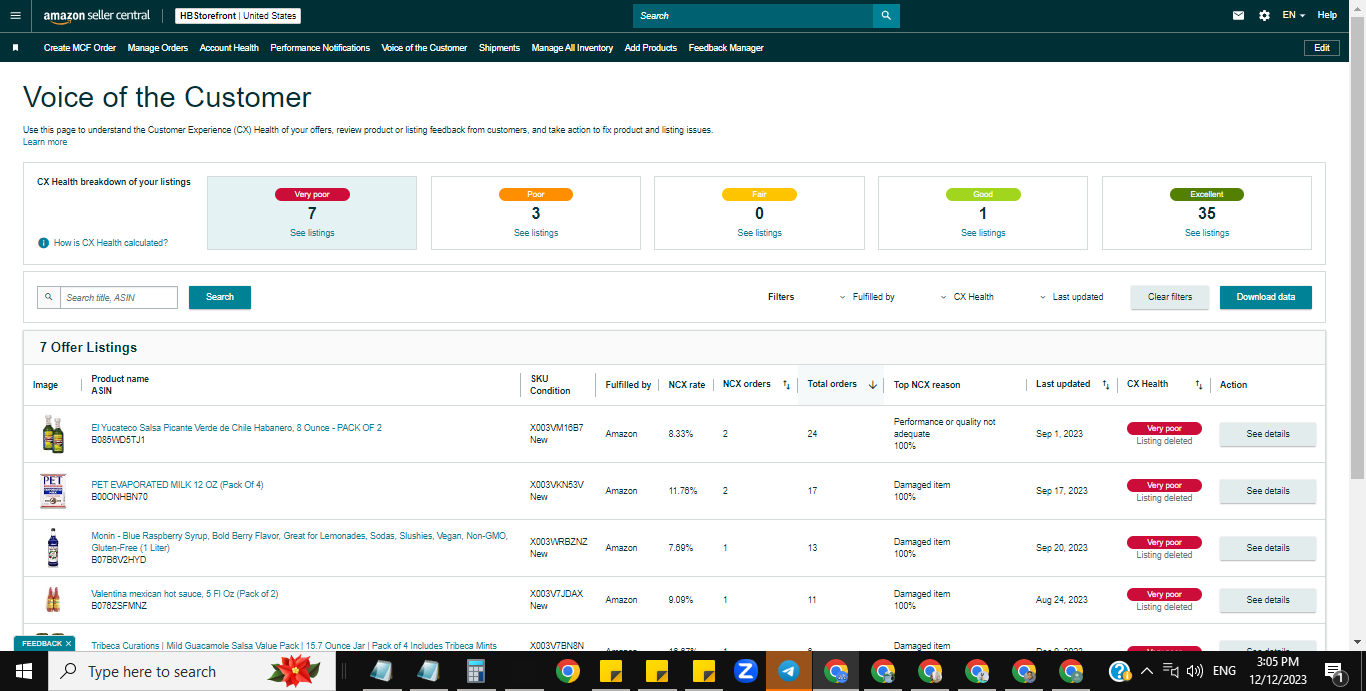Open Calculator from the taskbar
Image resolution: width=1366 pixels, height=691 pixels.
click(475, 671)
